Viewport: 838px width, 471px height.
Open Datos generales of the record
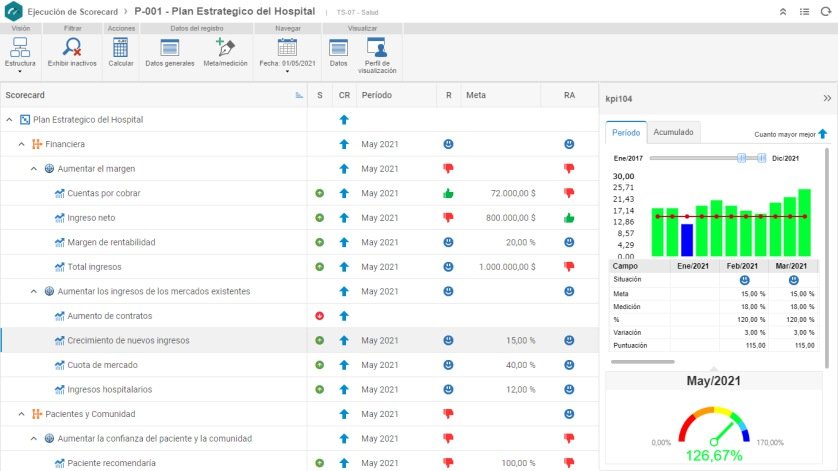pyautogui.click(x=169, y=52)
